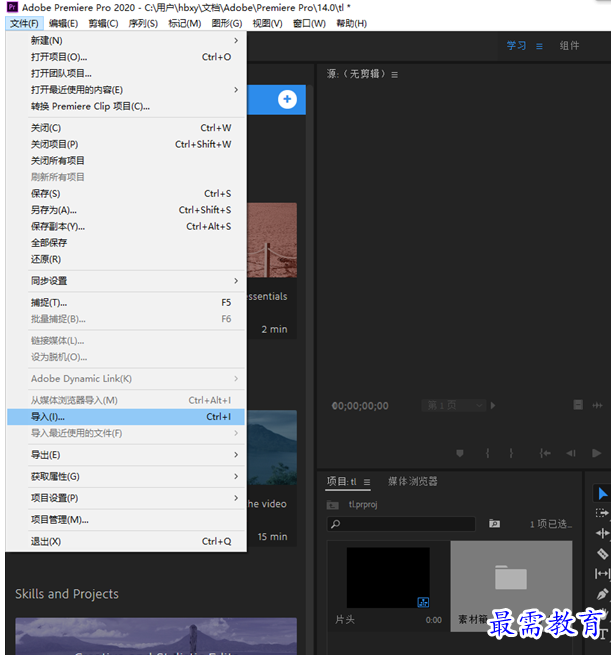Select the Ripple Edit tool
Viewport: 611px width, 655px height.
coord(602,533)
